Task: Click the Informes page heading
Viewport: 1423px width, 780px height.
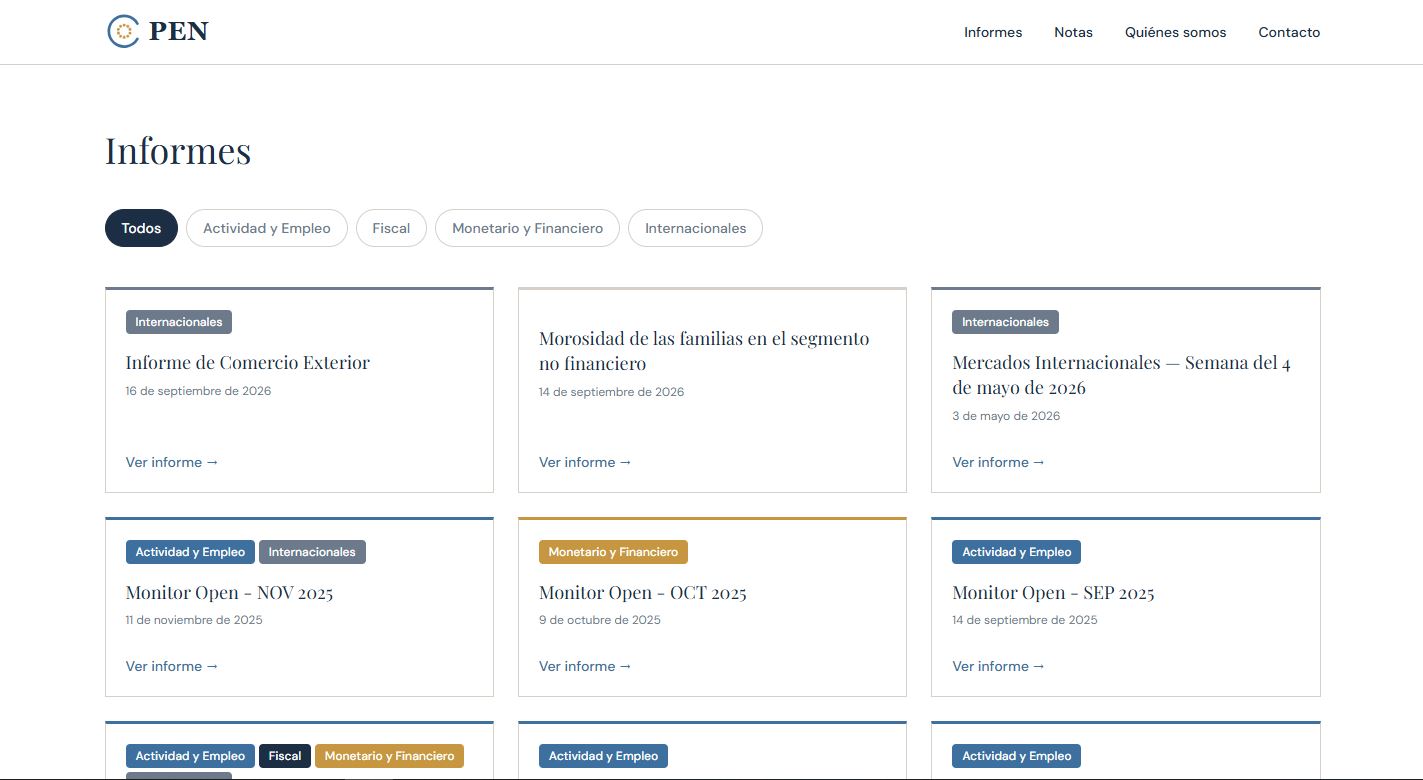Action: click(178, 151)
